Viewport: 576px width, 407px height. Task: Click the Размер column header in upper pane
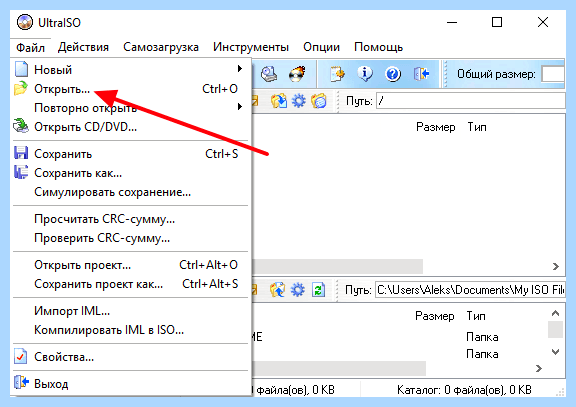[436, 127]
